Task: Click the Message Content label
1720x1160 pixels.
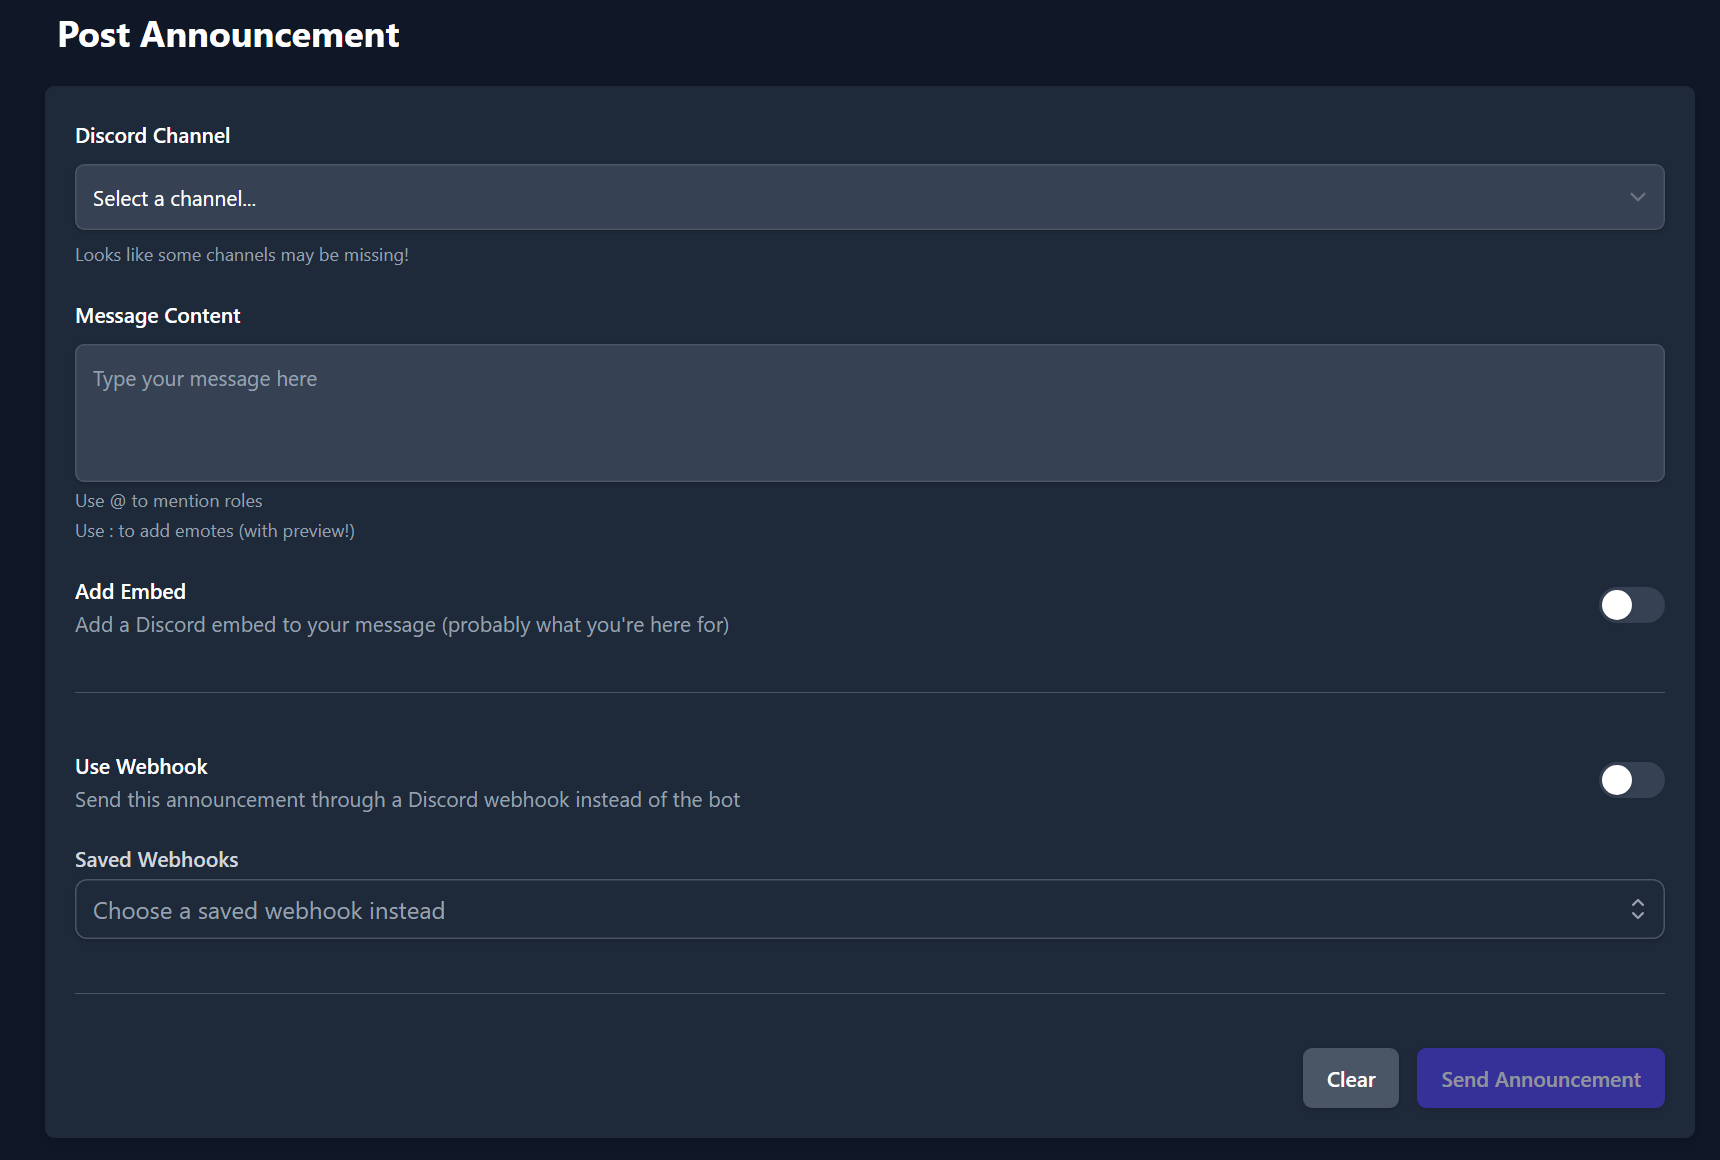Action: click(158, 316)
